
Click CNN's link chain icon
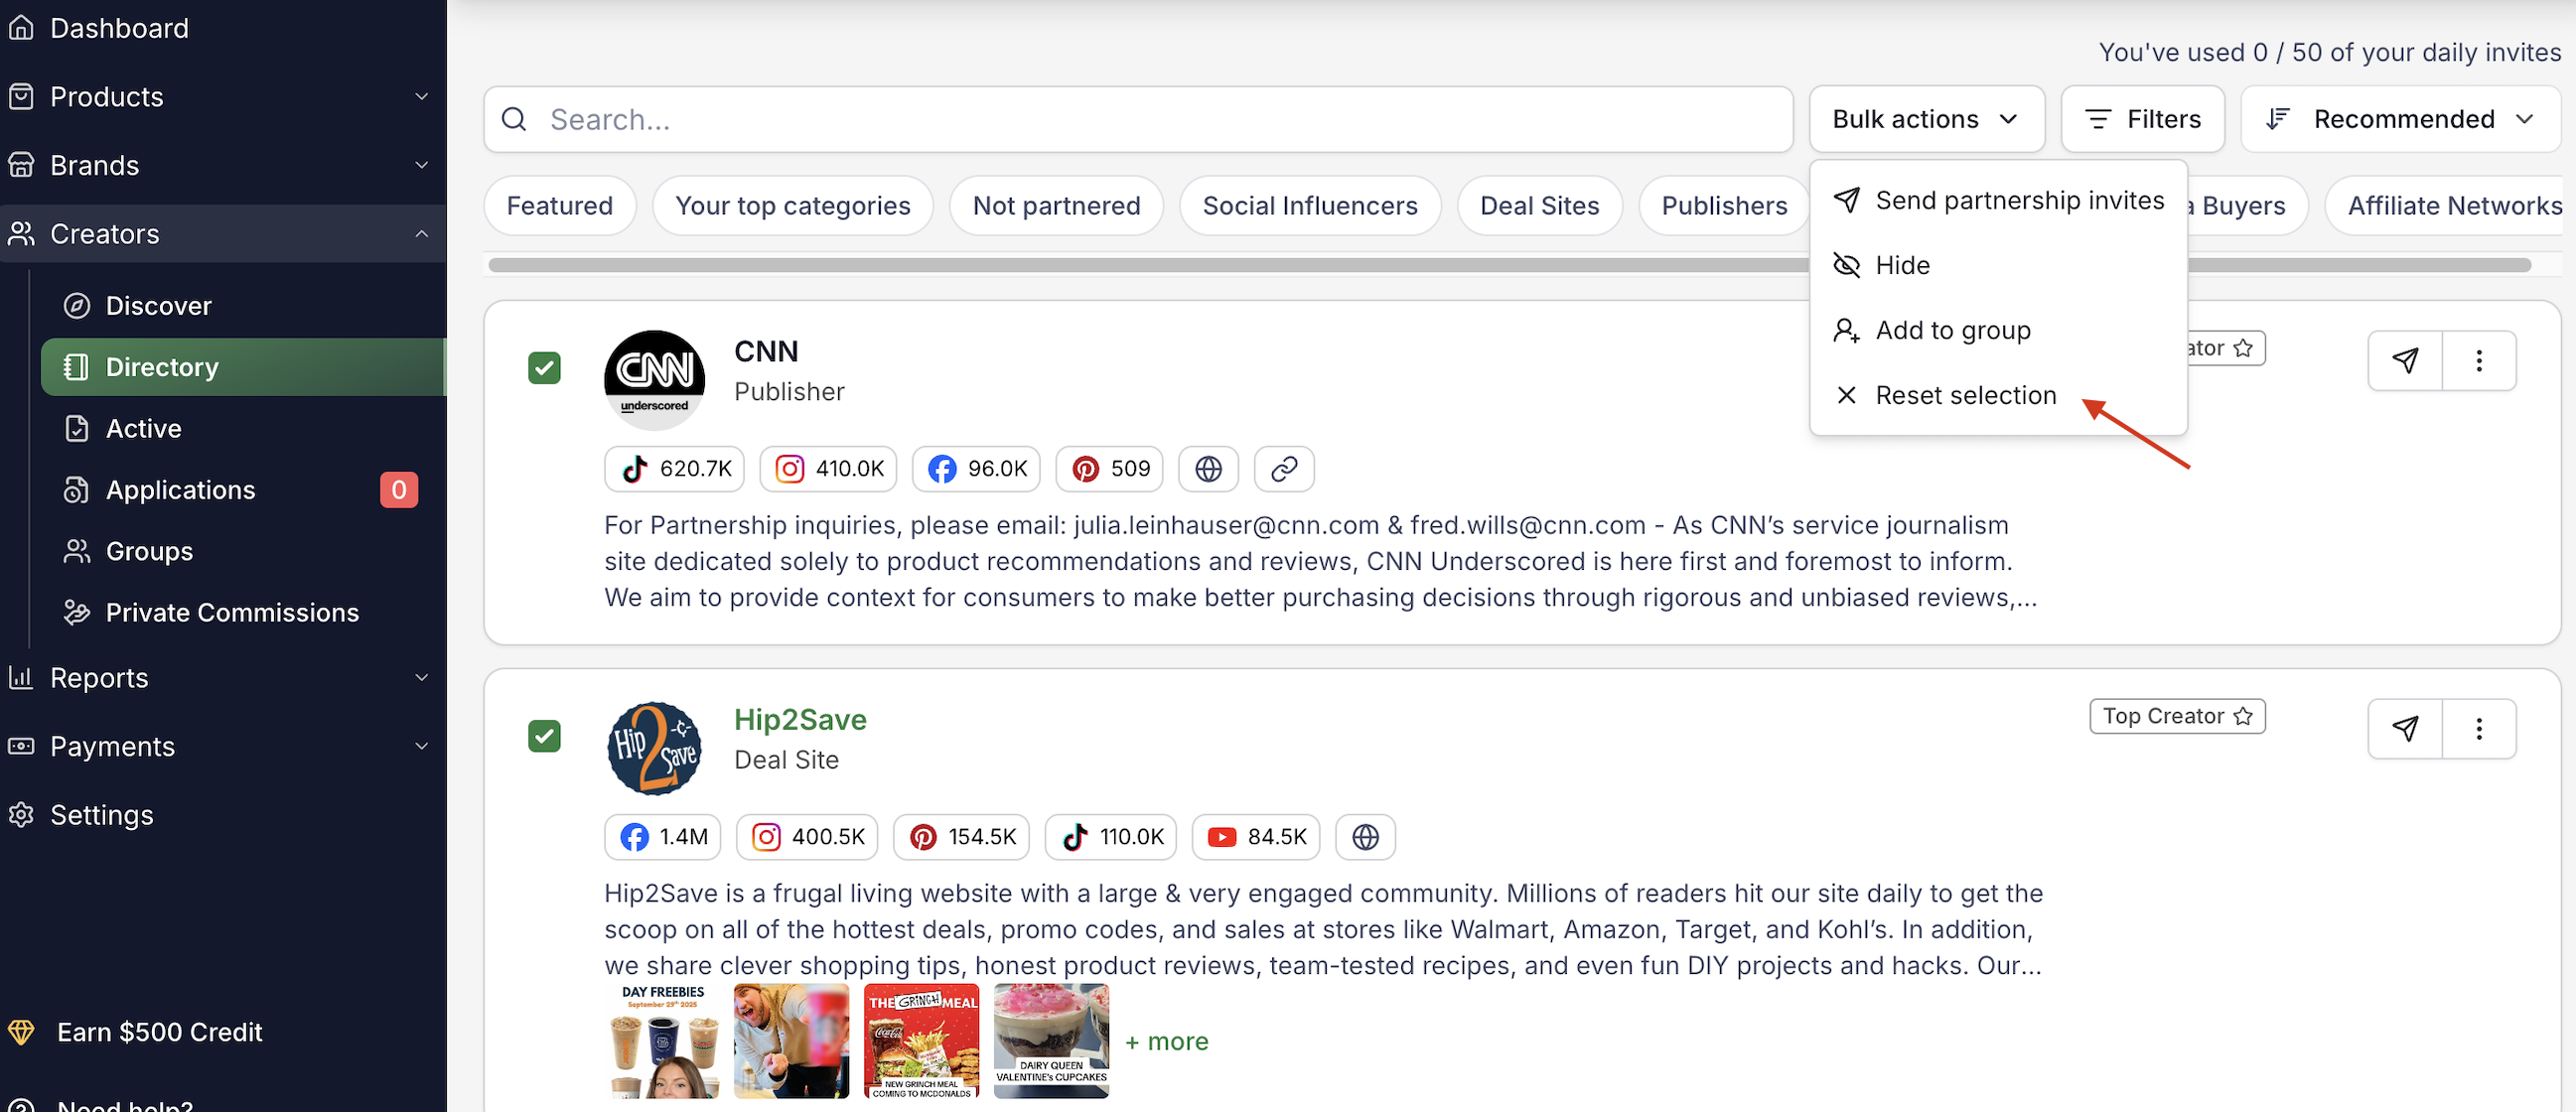pyautogui.click(x=1284, y=469)
